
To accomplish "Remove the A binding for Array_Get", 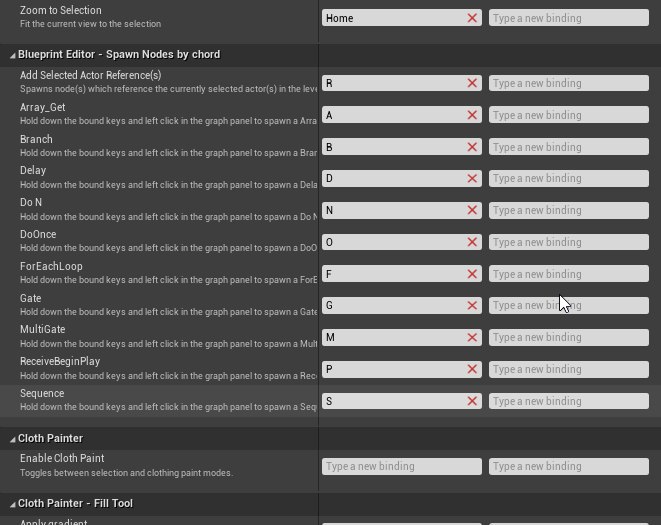I will (472, 115).
